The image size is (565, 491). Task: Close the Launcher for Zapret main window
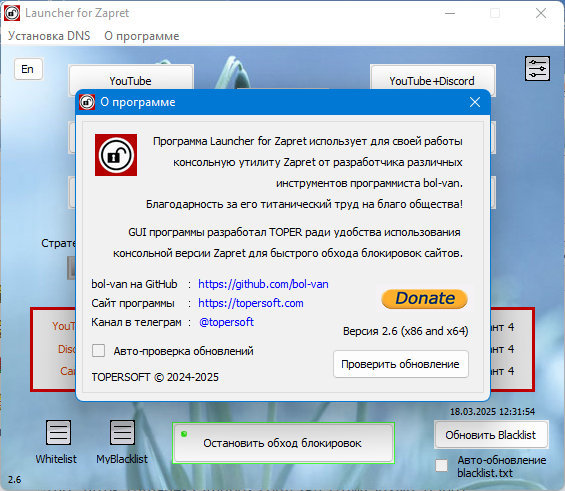(x=541, y=13)
